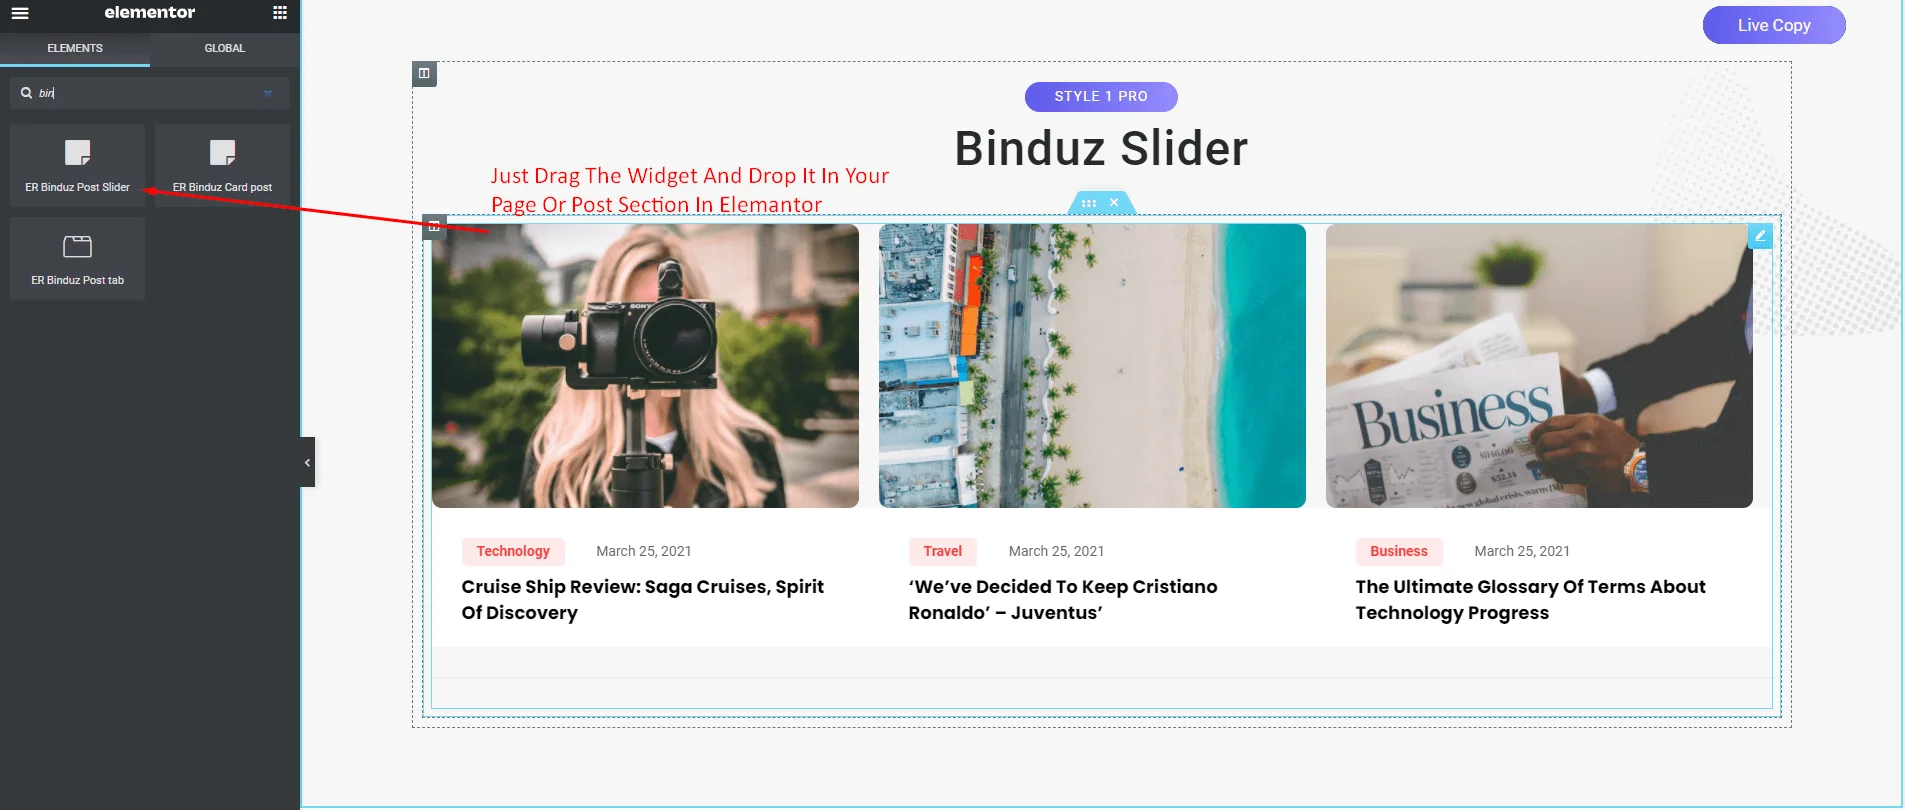This screenshot has width=1905, height=810.
Task: Delete section with the X icon
Action: click(x=1114, y=203)
